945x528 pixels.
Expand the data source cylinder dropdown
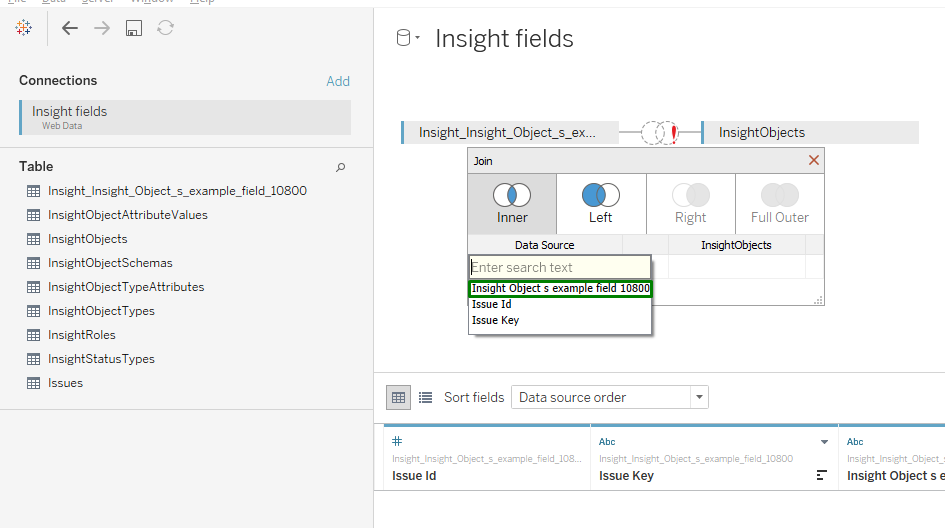[408, 39]
